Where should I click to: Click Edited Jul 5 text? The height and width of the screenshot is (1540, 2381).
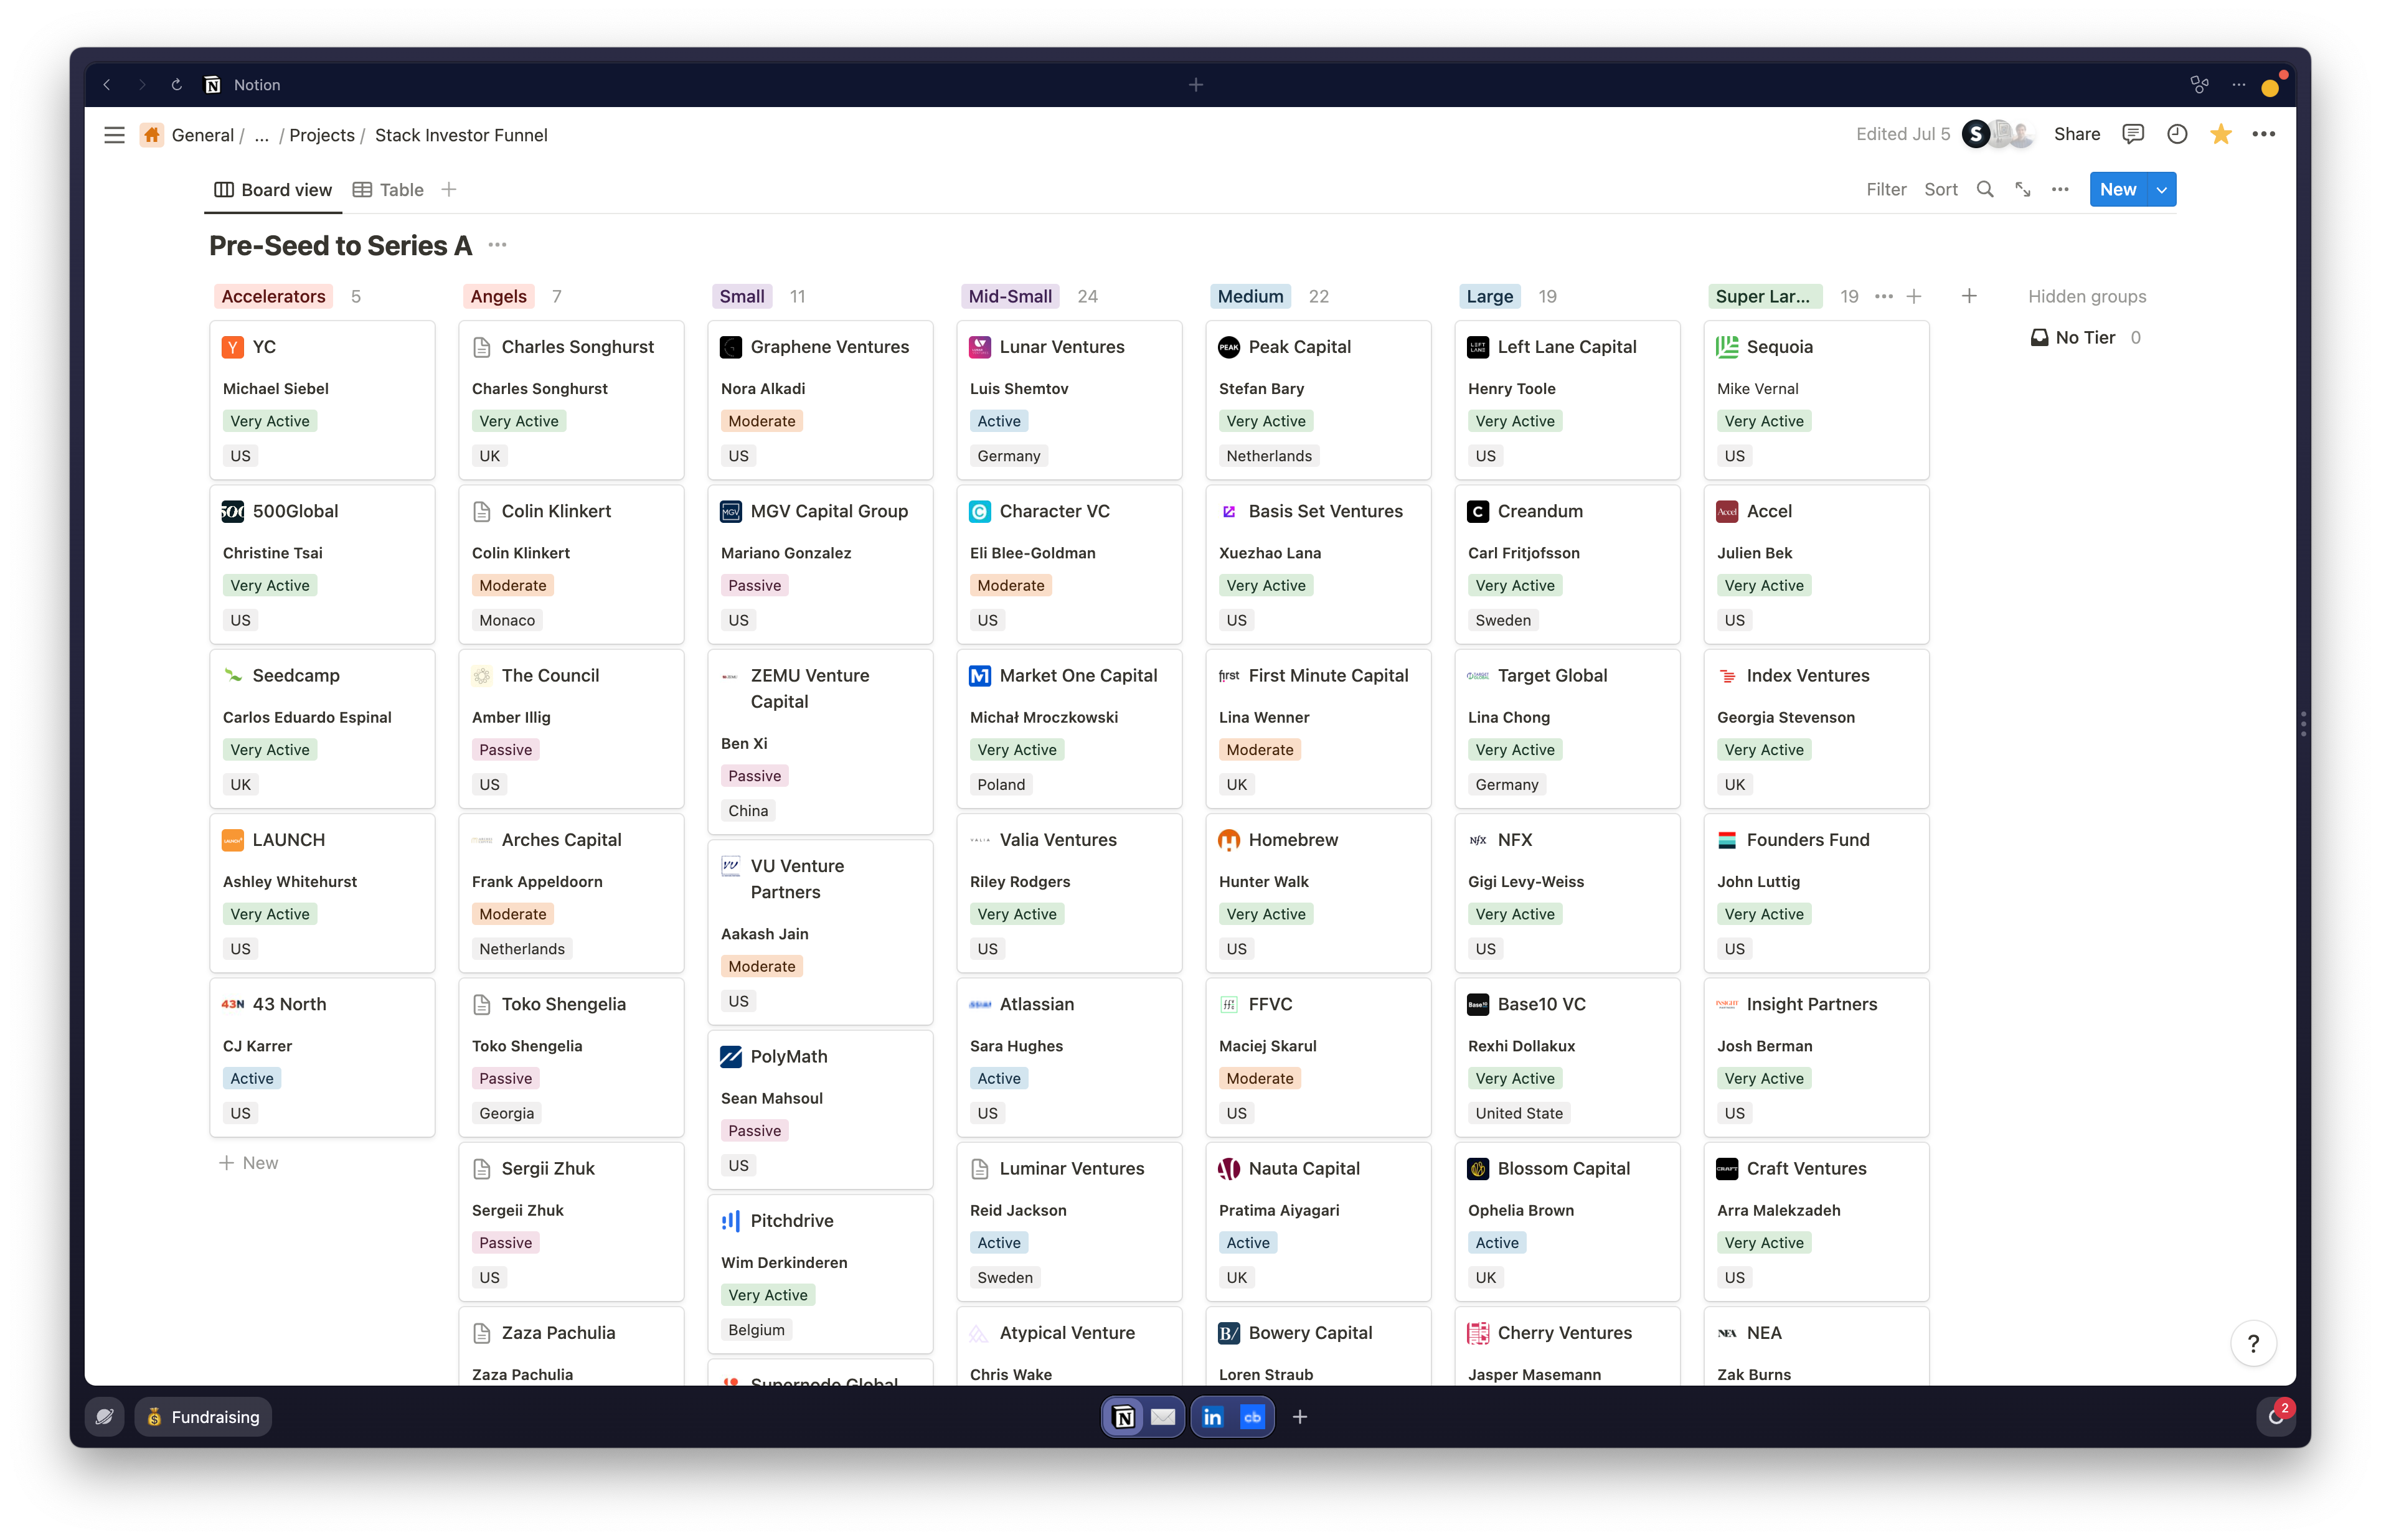pos(1902,134)
